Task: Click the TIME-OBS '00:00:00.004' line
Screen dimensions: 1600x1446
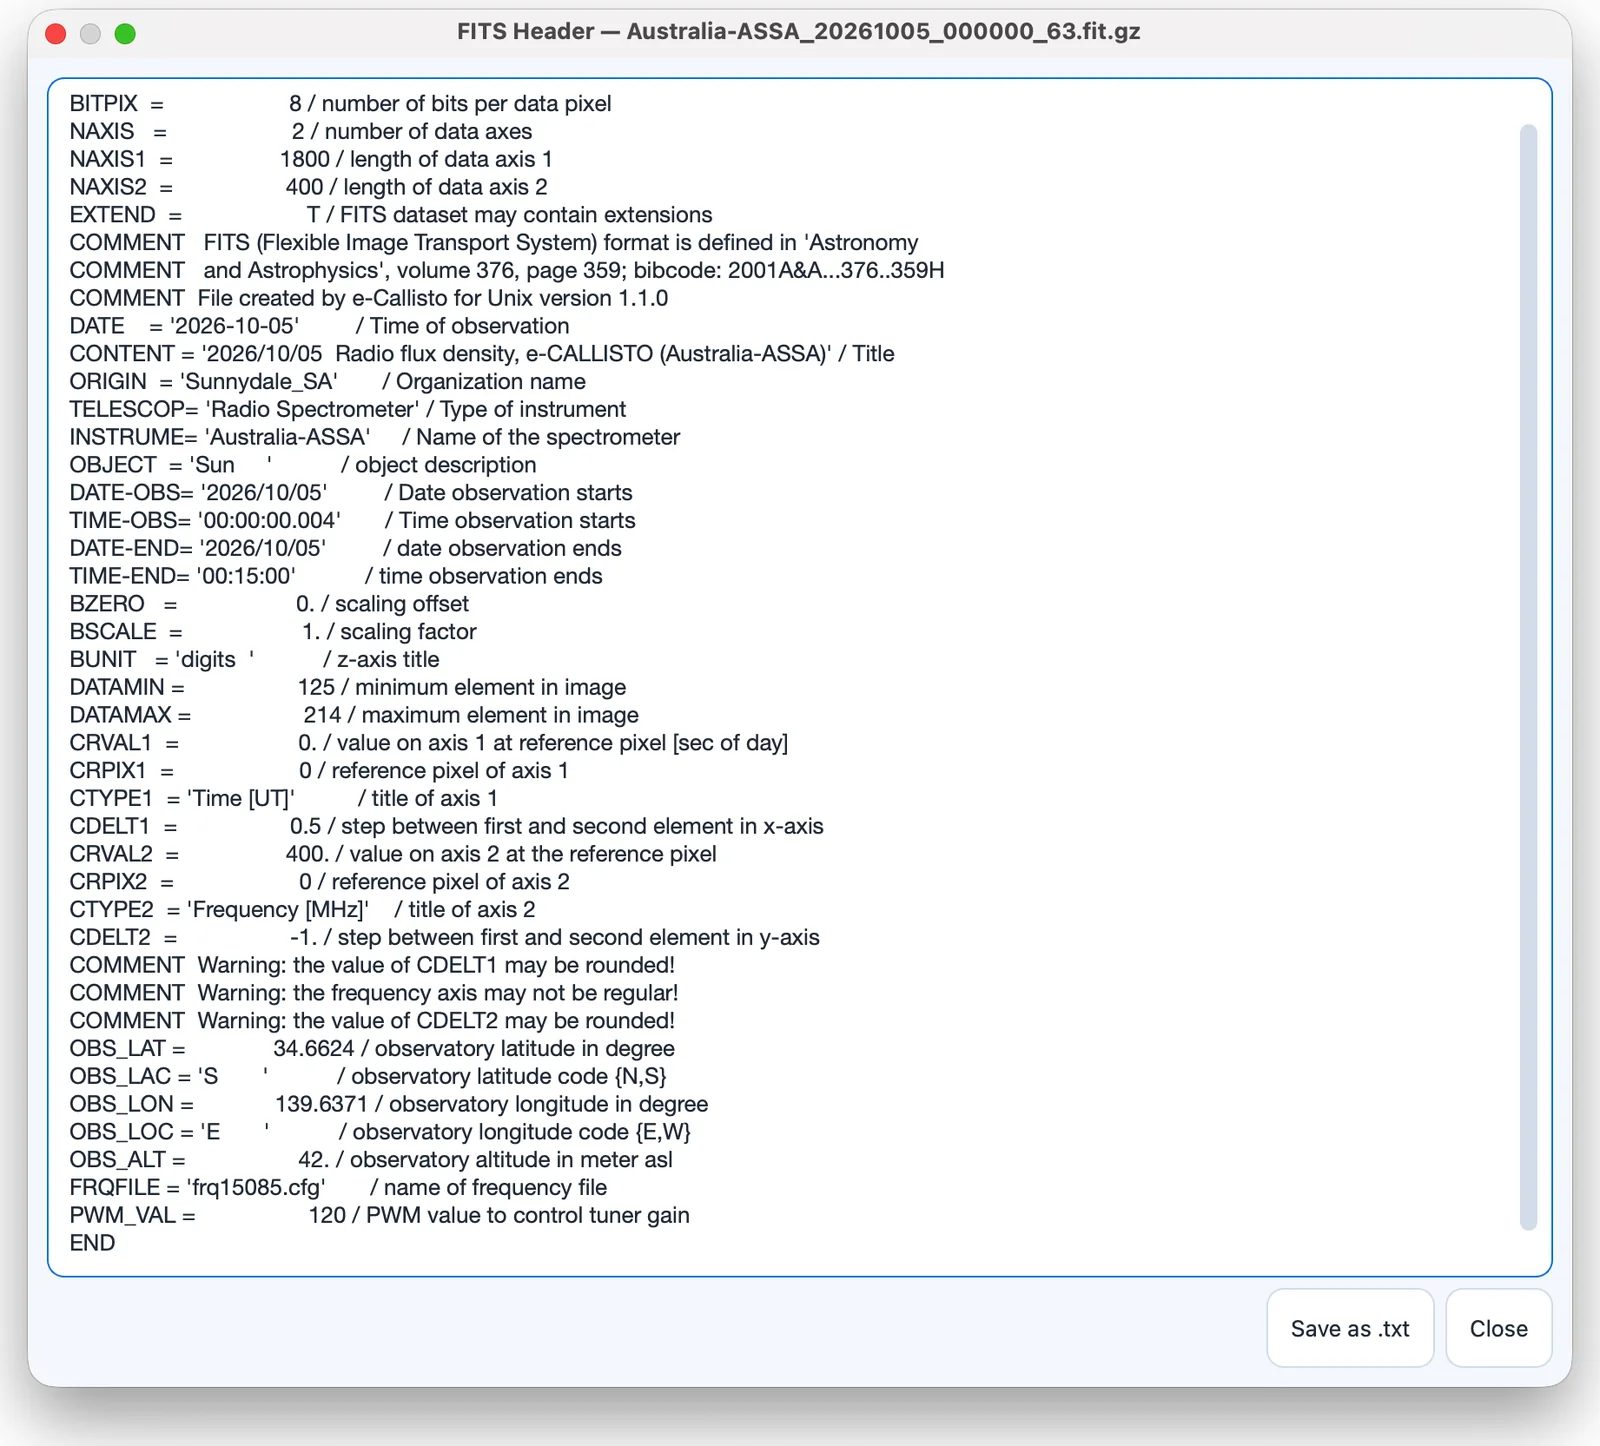Action: click(x=352, y=521)
